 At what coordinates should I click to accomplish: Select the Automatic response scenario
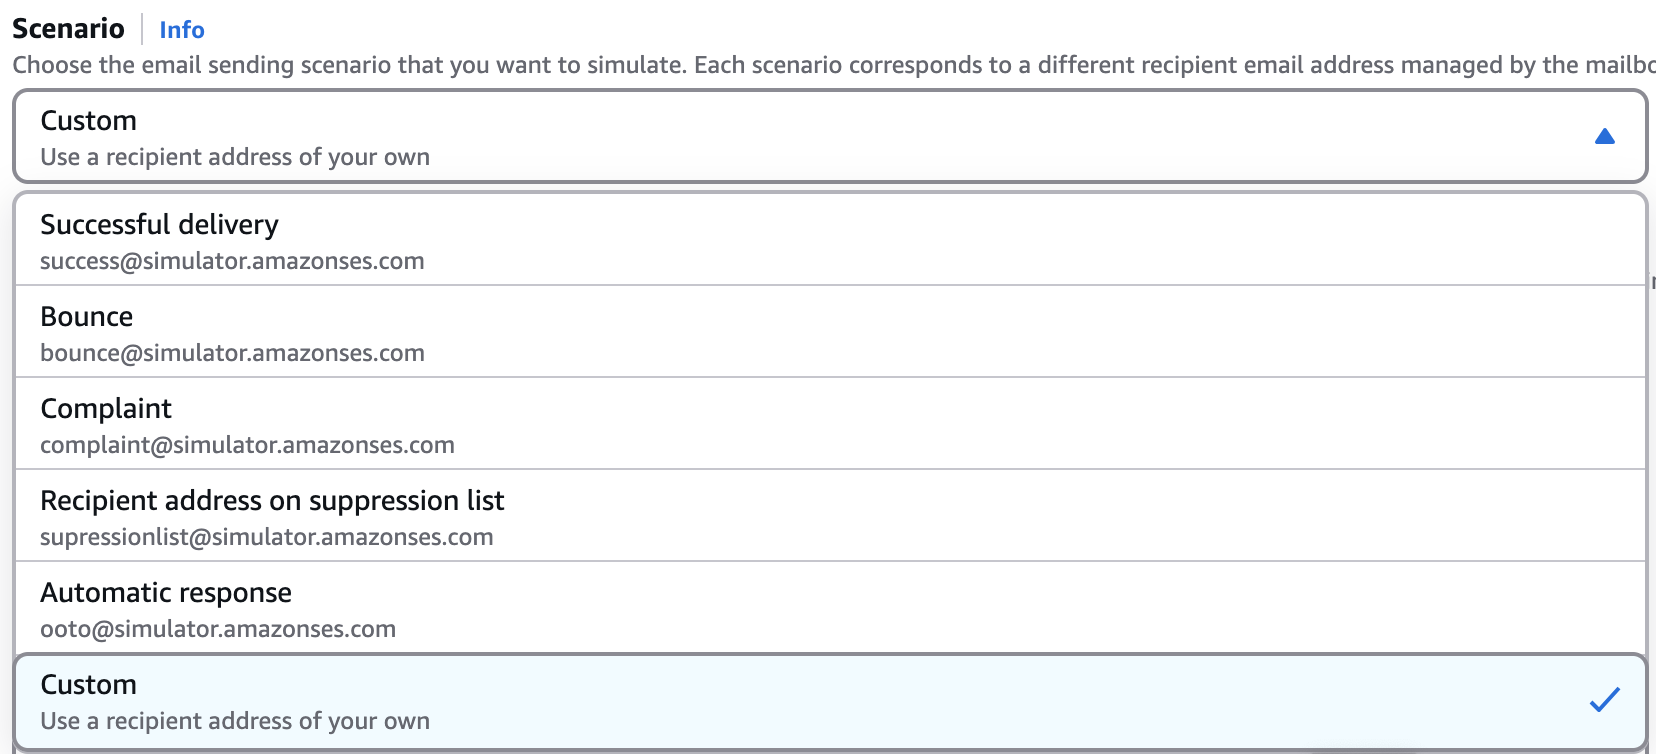click(x=166, y=593)
